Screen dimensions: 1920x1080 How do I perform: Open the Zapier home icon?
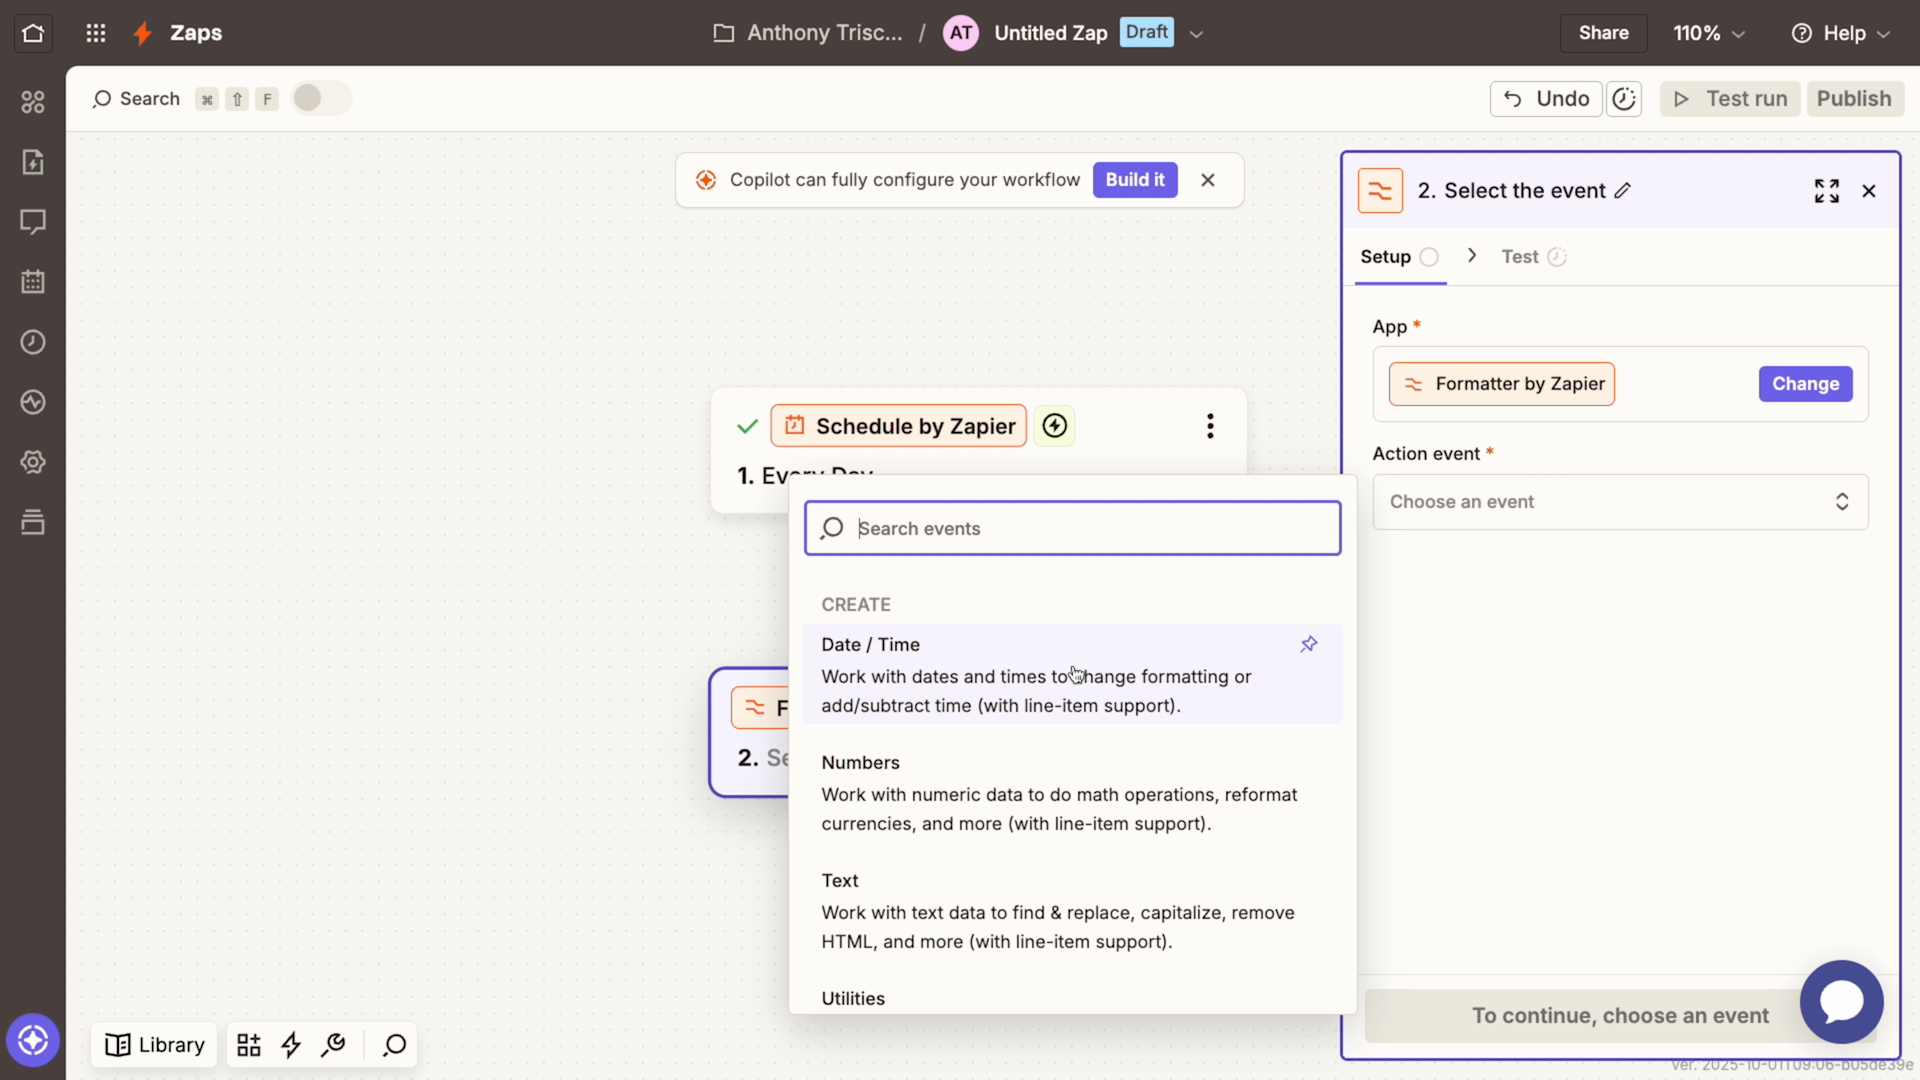[x=33, y=33]
